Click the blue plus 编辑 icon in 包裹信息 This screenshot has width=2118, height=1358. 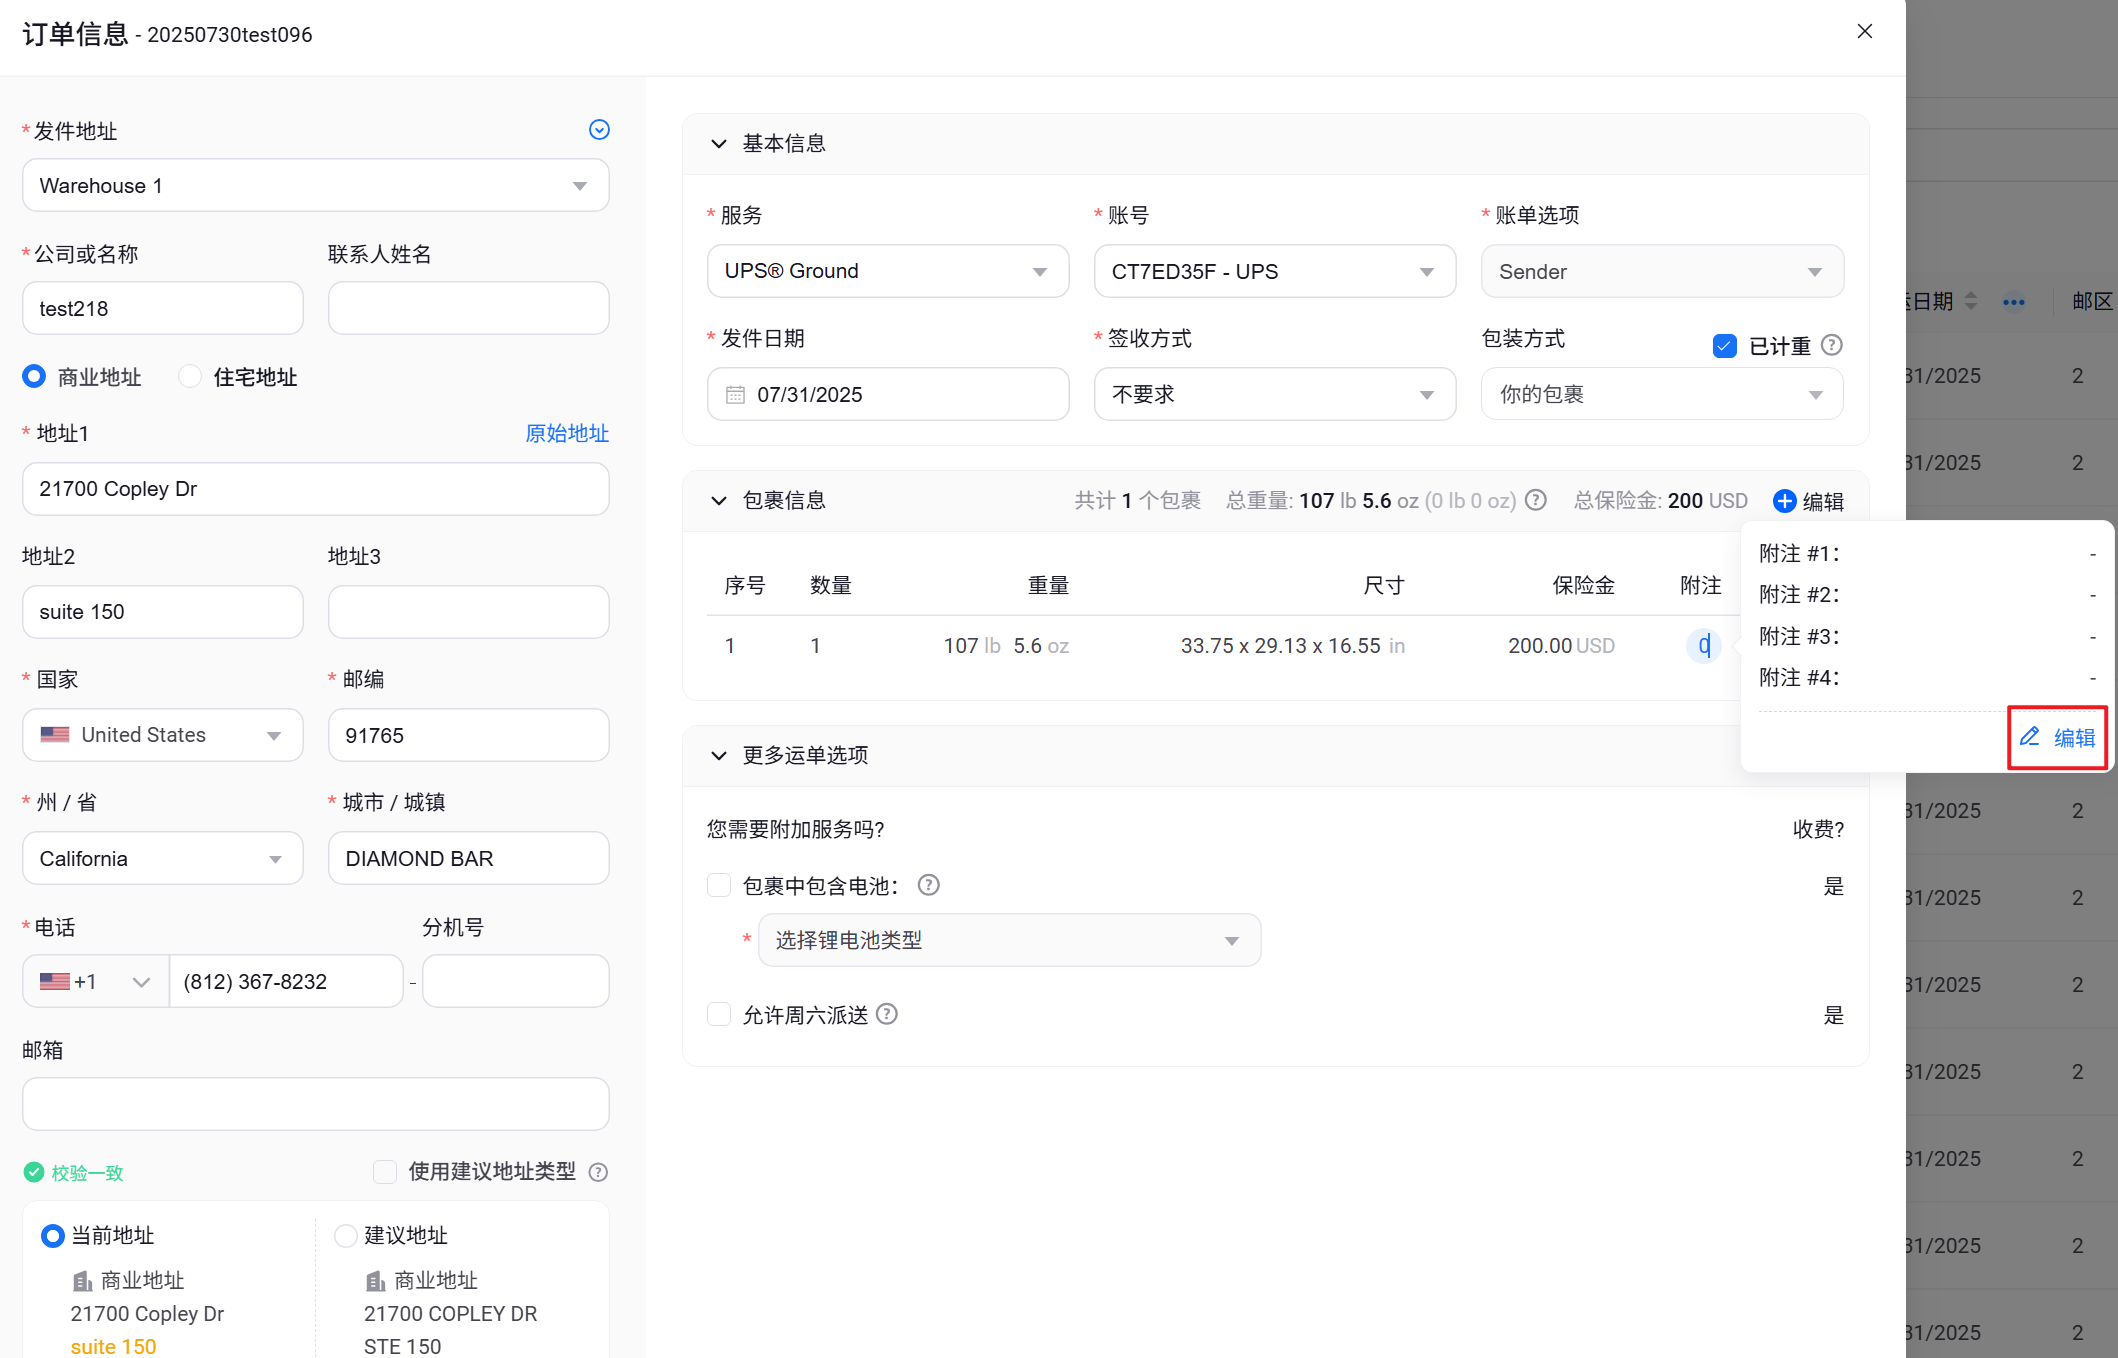[x=1784, y=501]
